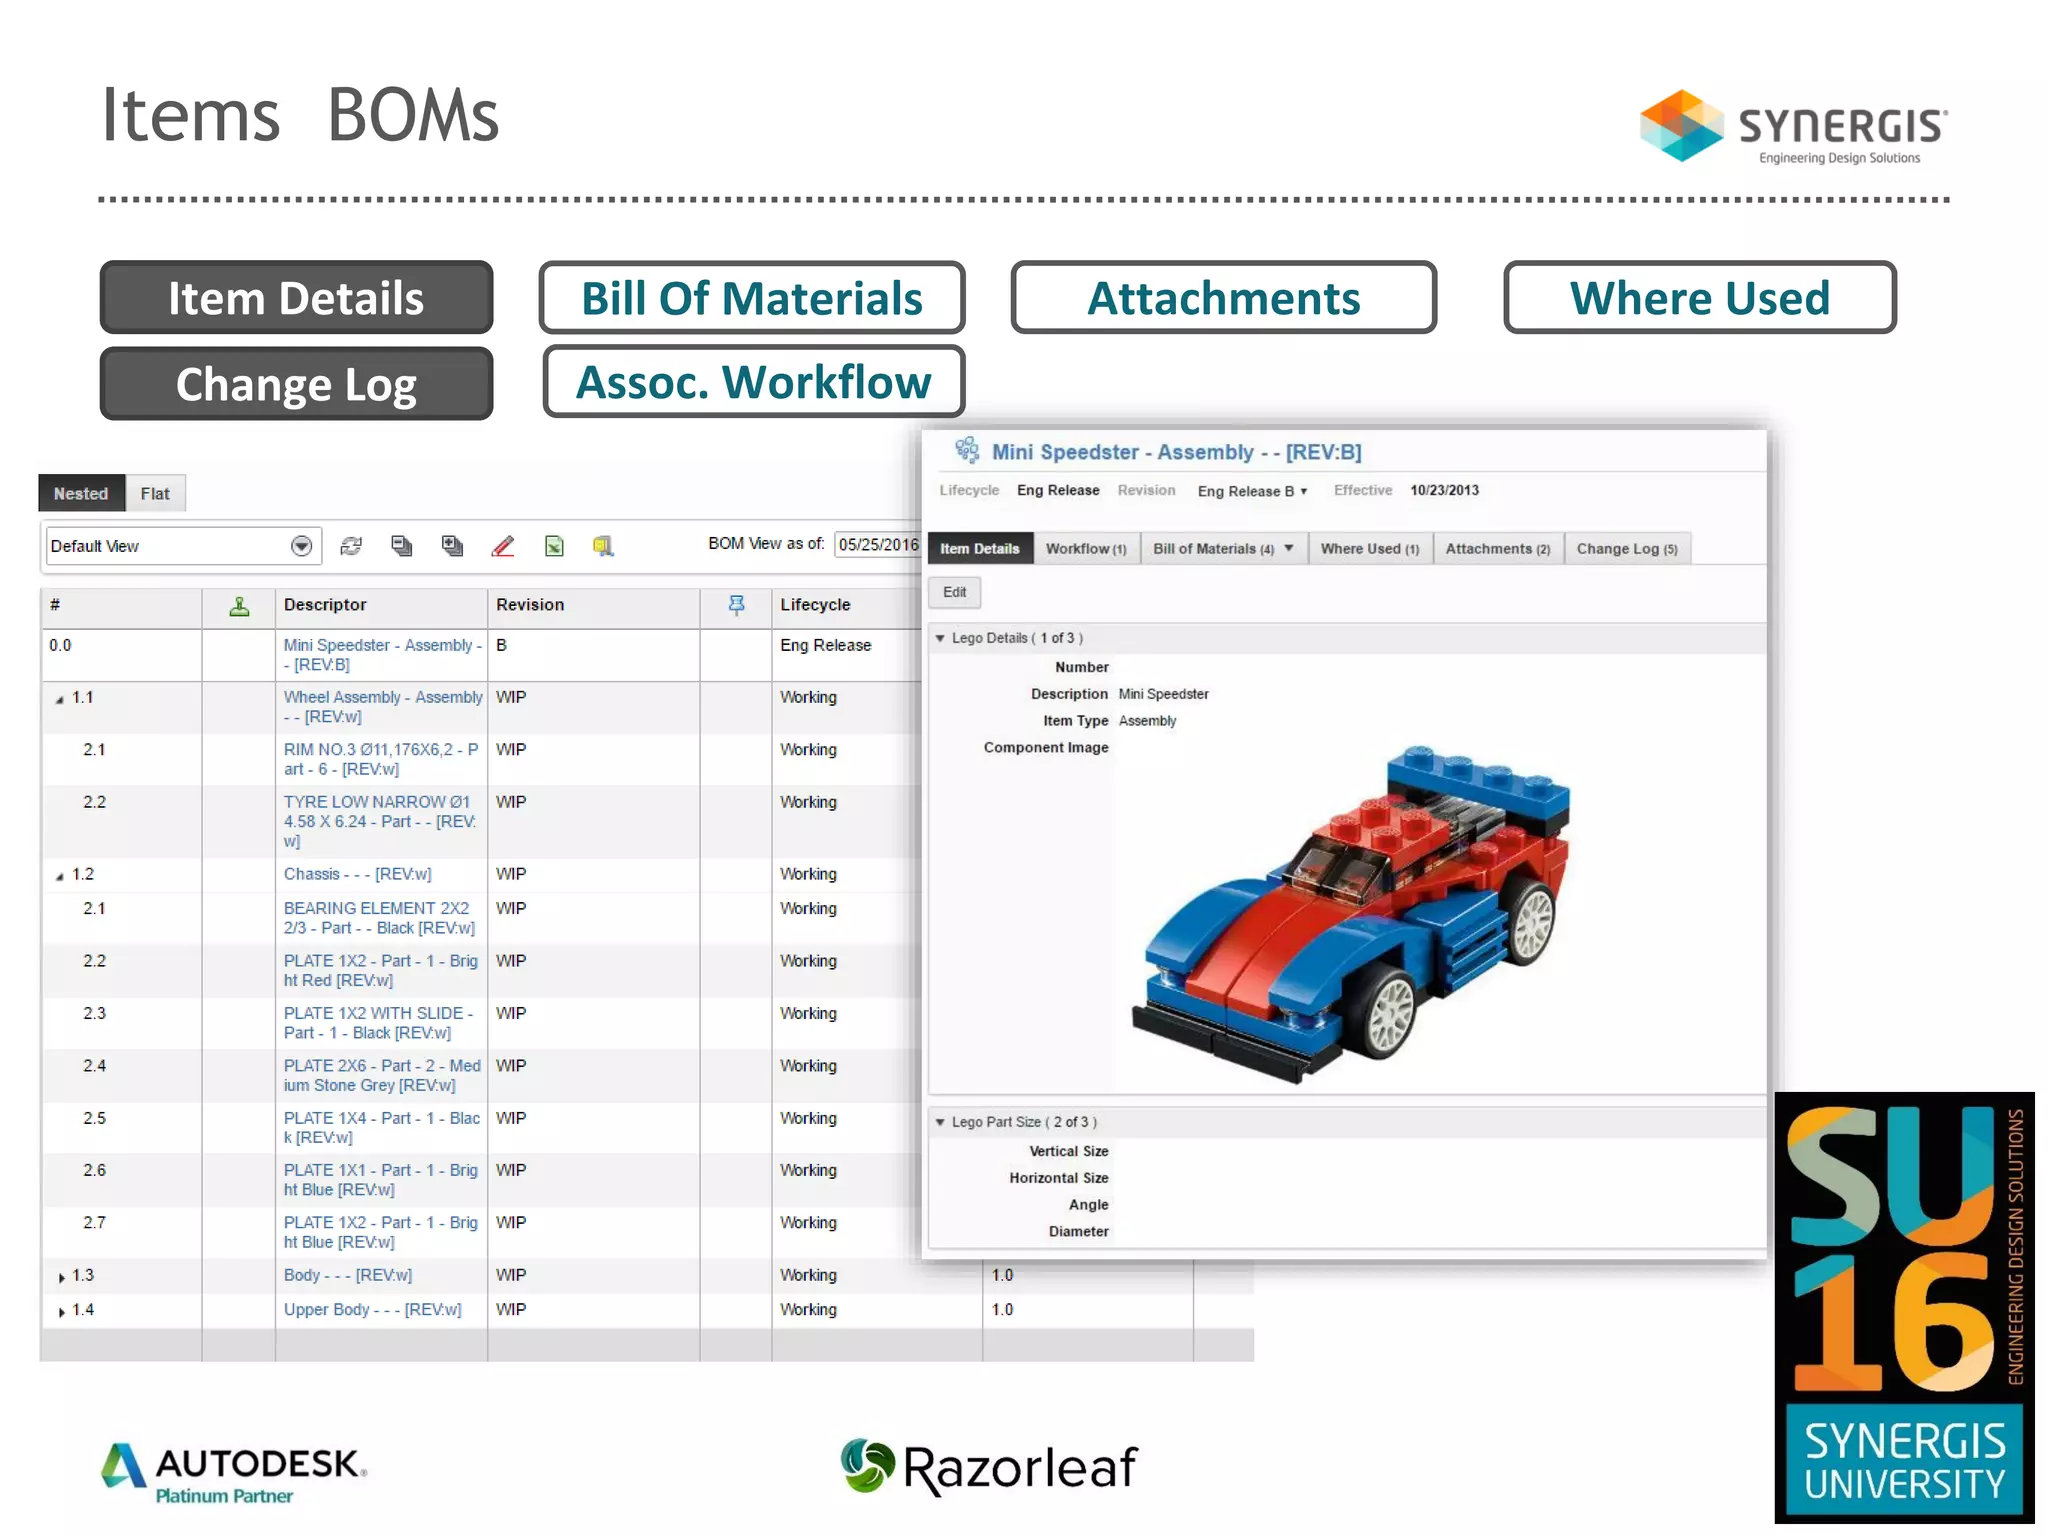The image size is (2048, 1536).
Task: Select the Item Details tab in item window
Action: [x=980, y=549]
